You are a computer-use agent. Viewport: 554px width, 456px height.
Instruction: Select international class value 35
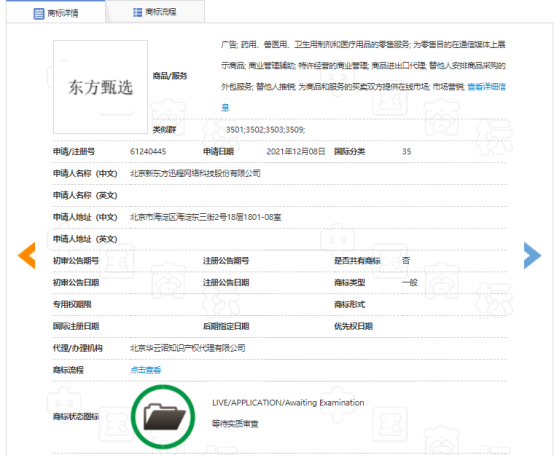tap(406, 152)
